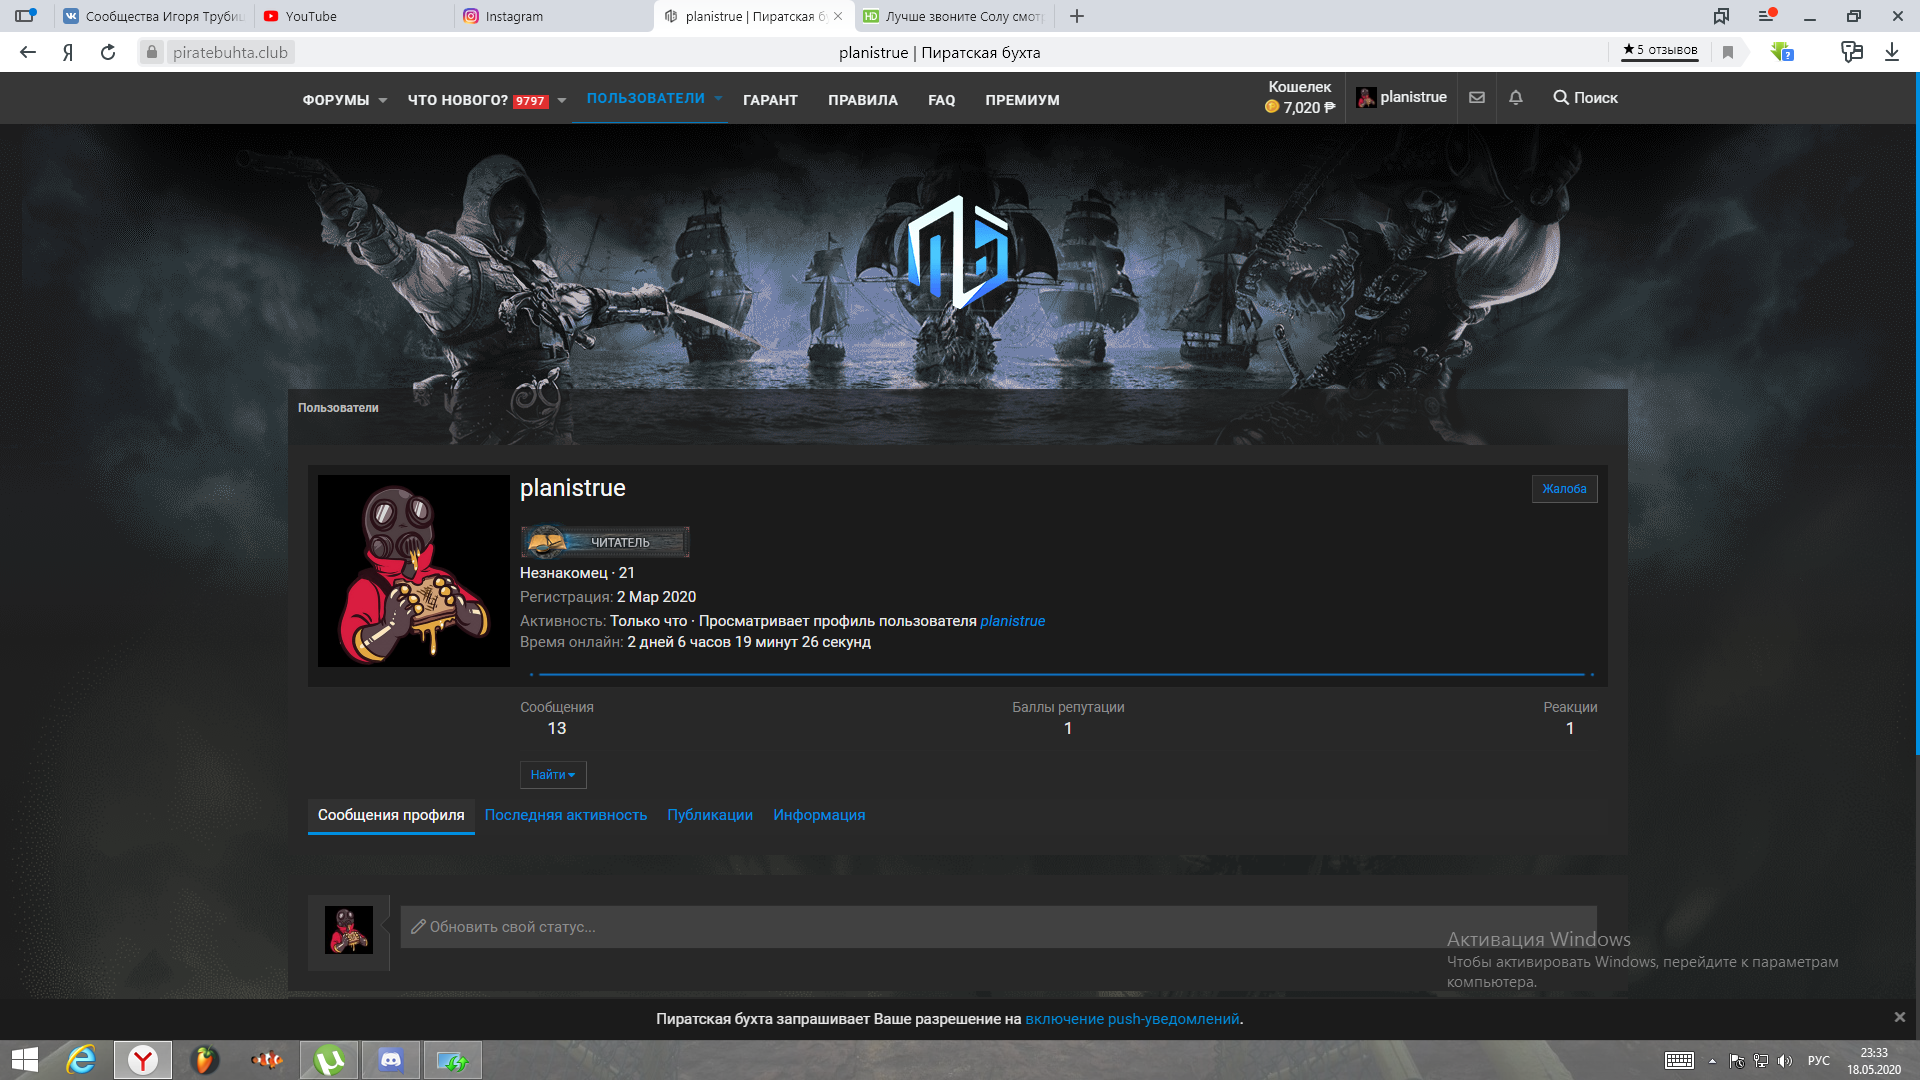The image size is (1920, 1080).
Task: Follow the включение push-уведомлений link
Action: click(x=1132, y=1019)
